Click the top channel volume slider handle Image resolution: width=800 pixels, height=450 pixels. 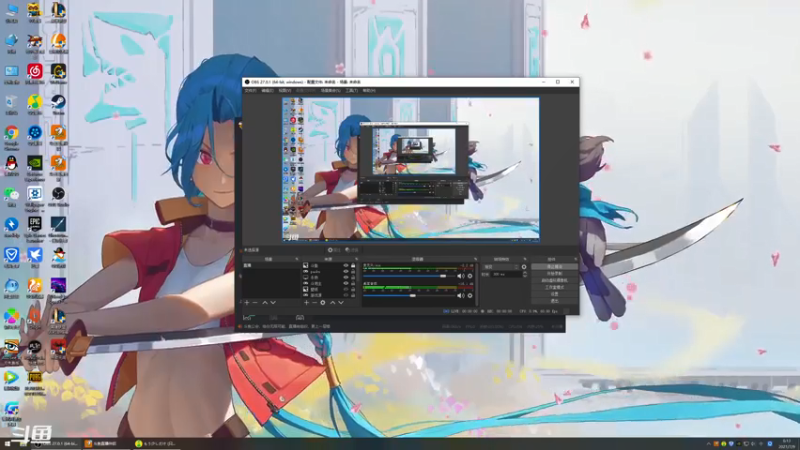443,276
